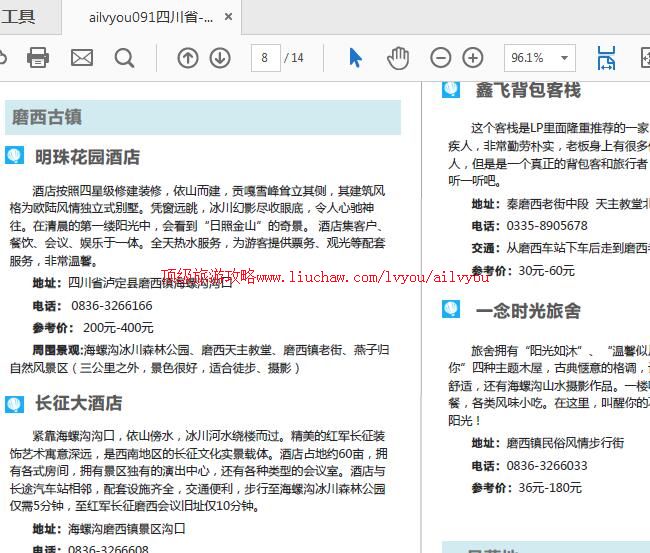
Task: Click the 一念时光旅舍 heading
Action: tap(527, 311)
